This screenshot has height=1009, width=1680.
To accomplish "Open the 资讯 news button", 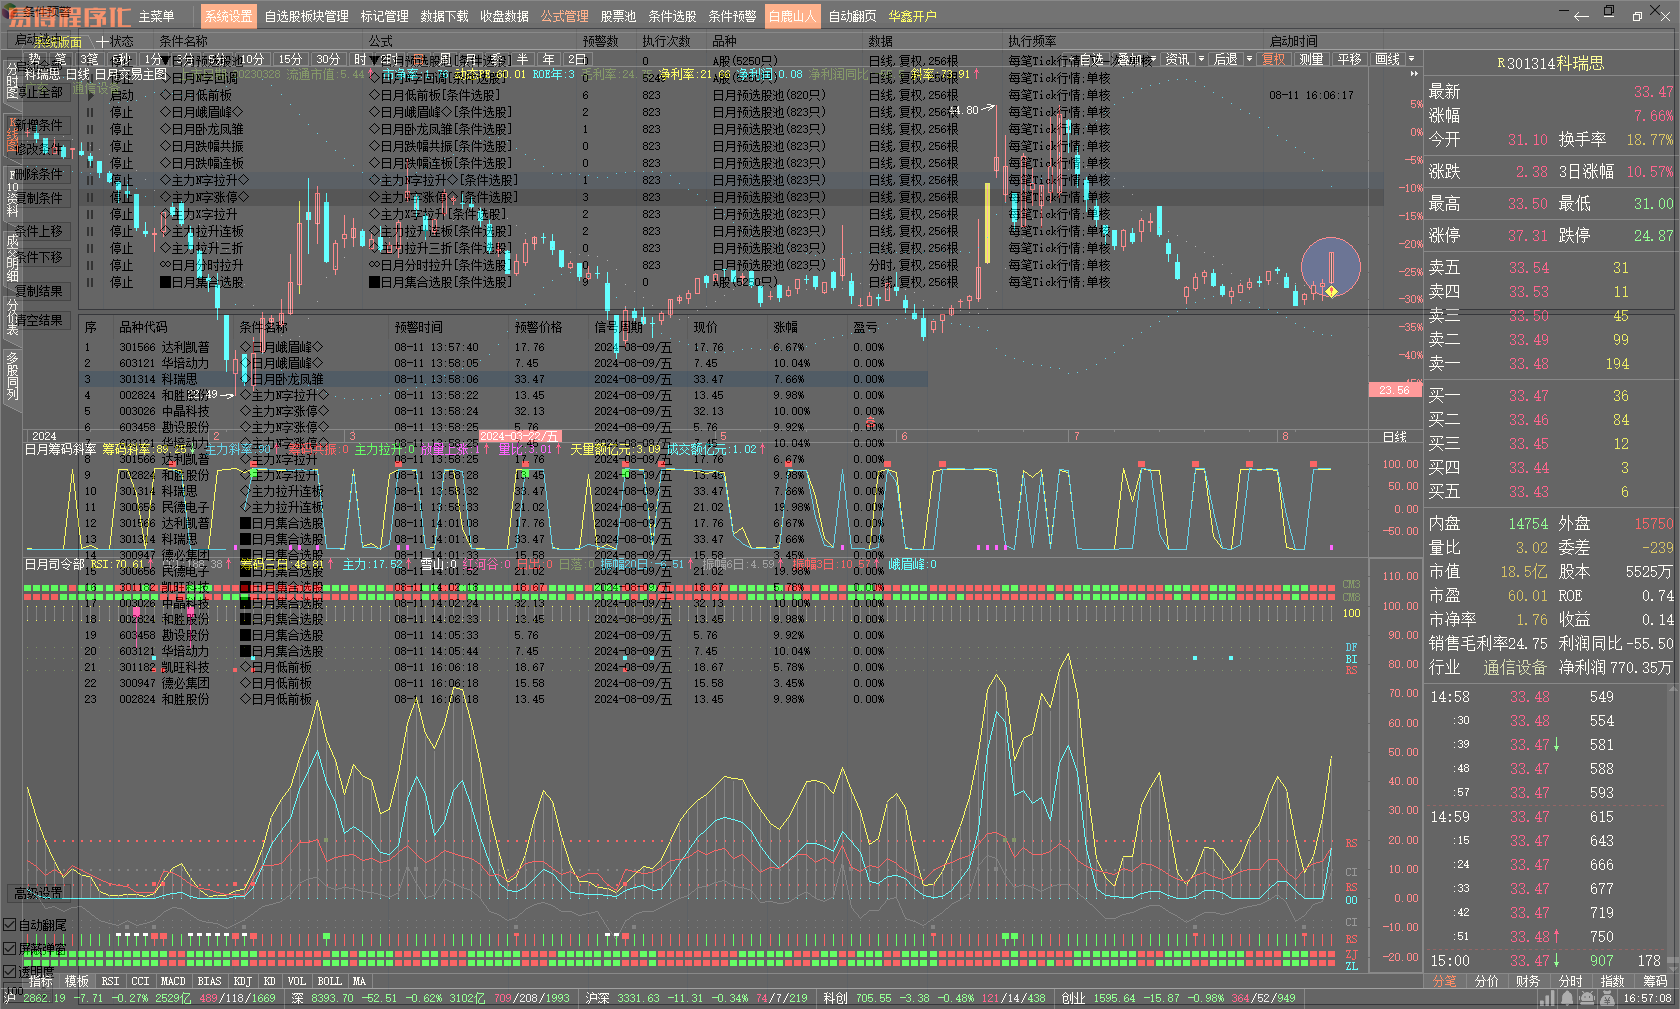I will click(x=1178, y=60).
